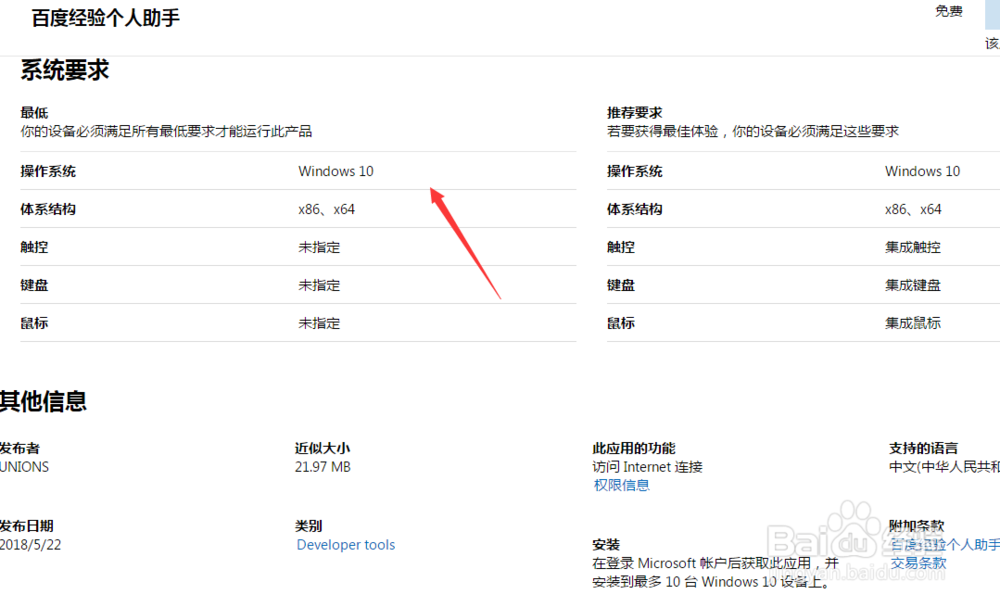Viewport: 1000px width, 607px height.
Task: Click the 百度经验个人助手 app title
Action: (106, 18)
